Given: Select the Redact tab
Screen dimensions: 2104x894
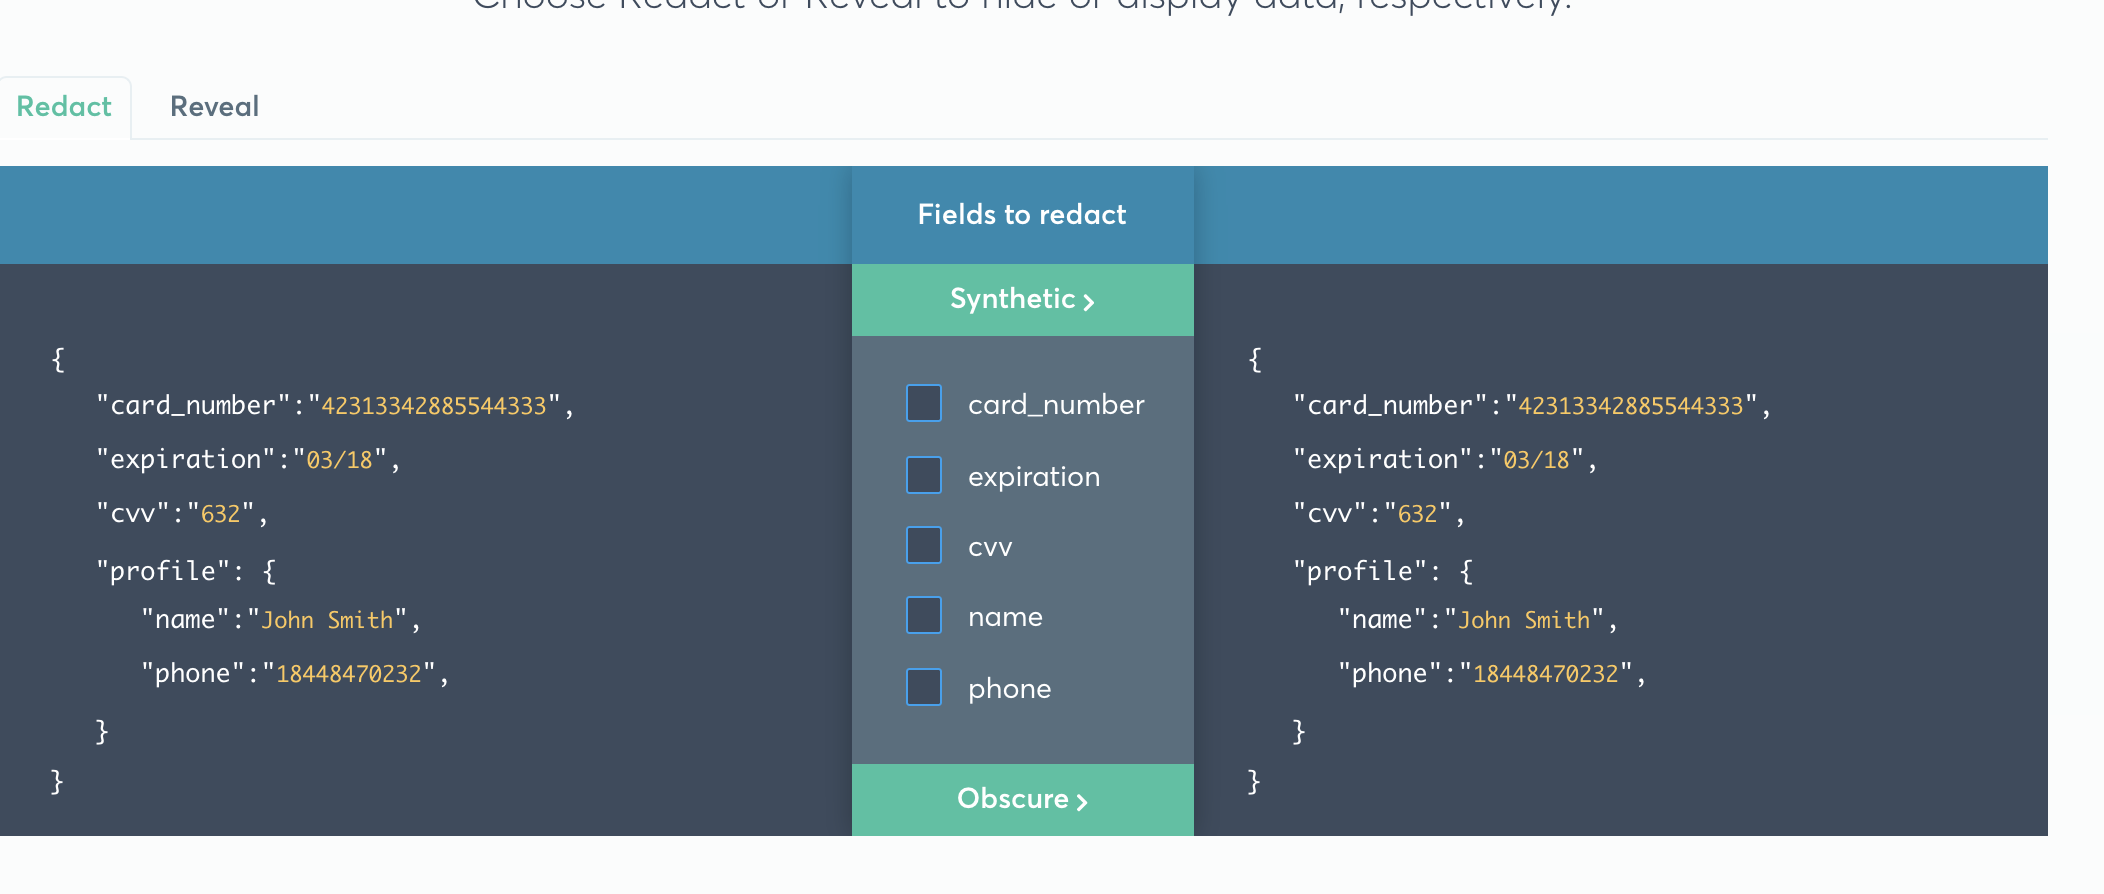Looking at the screenshot, I should 64,107.
